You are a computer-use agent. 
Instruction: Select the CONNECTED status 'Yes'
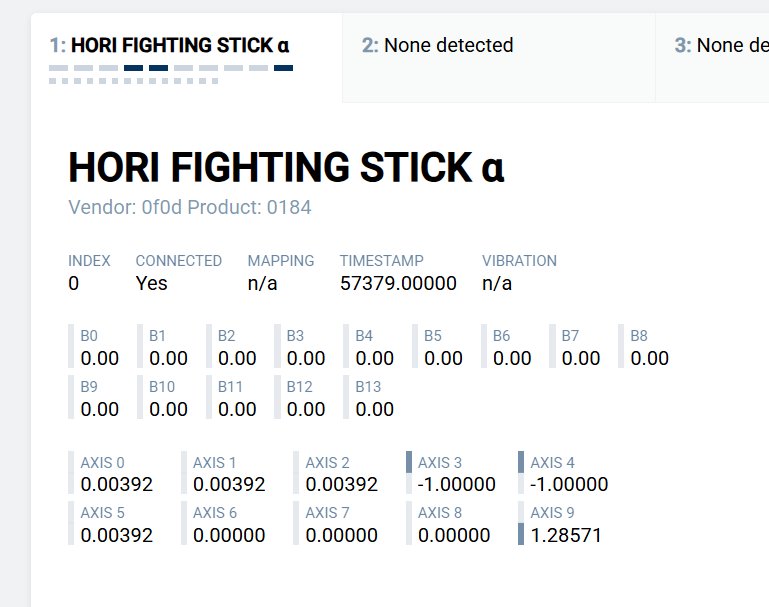[x=152, y=283]
